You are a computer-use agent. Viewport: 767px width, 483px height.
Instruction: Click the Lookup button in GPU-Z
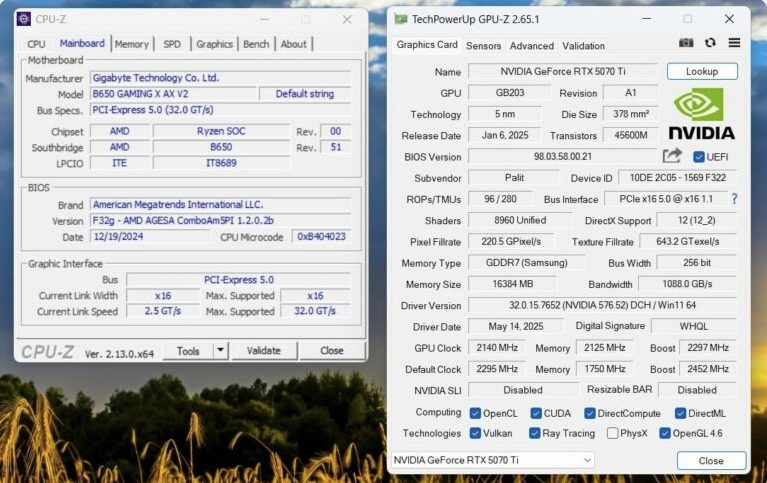click(x=702, y=71)
